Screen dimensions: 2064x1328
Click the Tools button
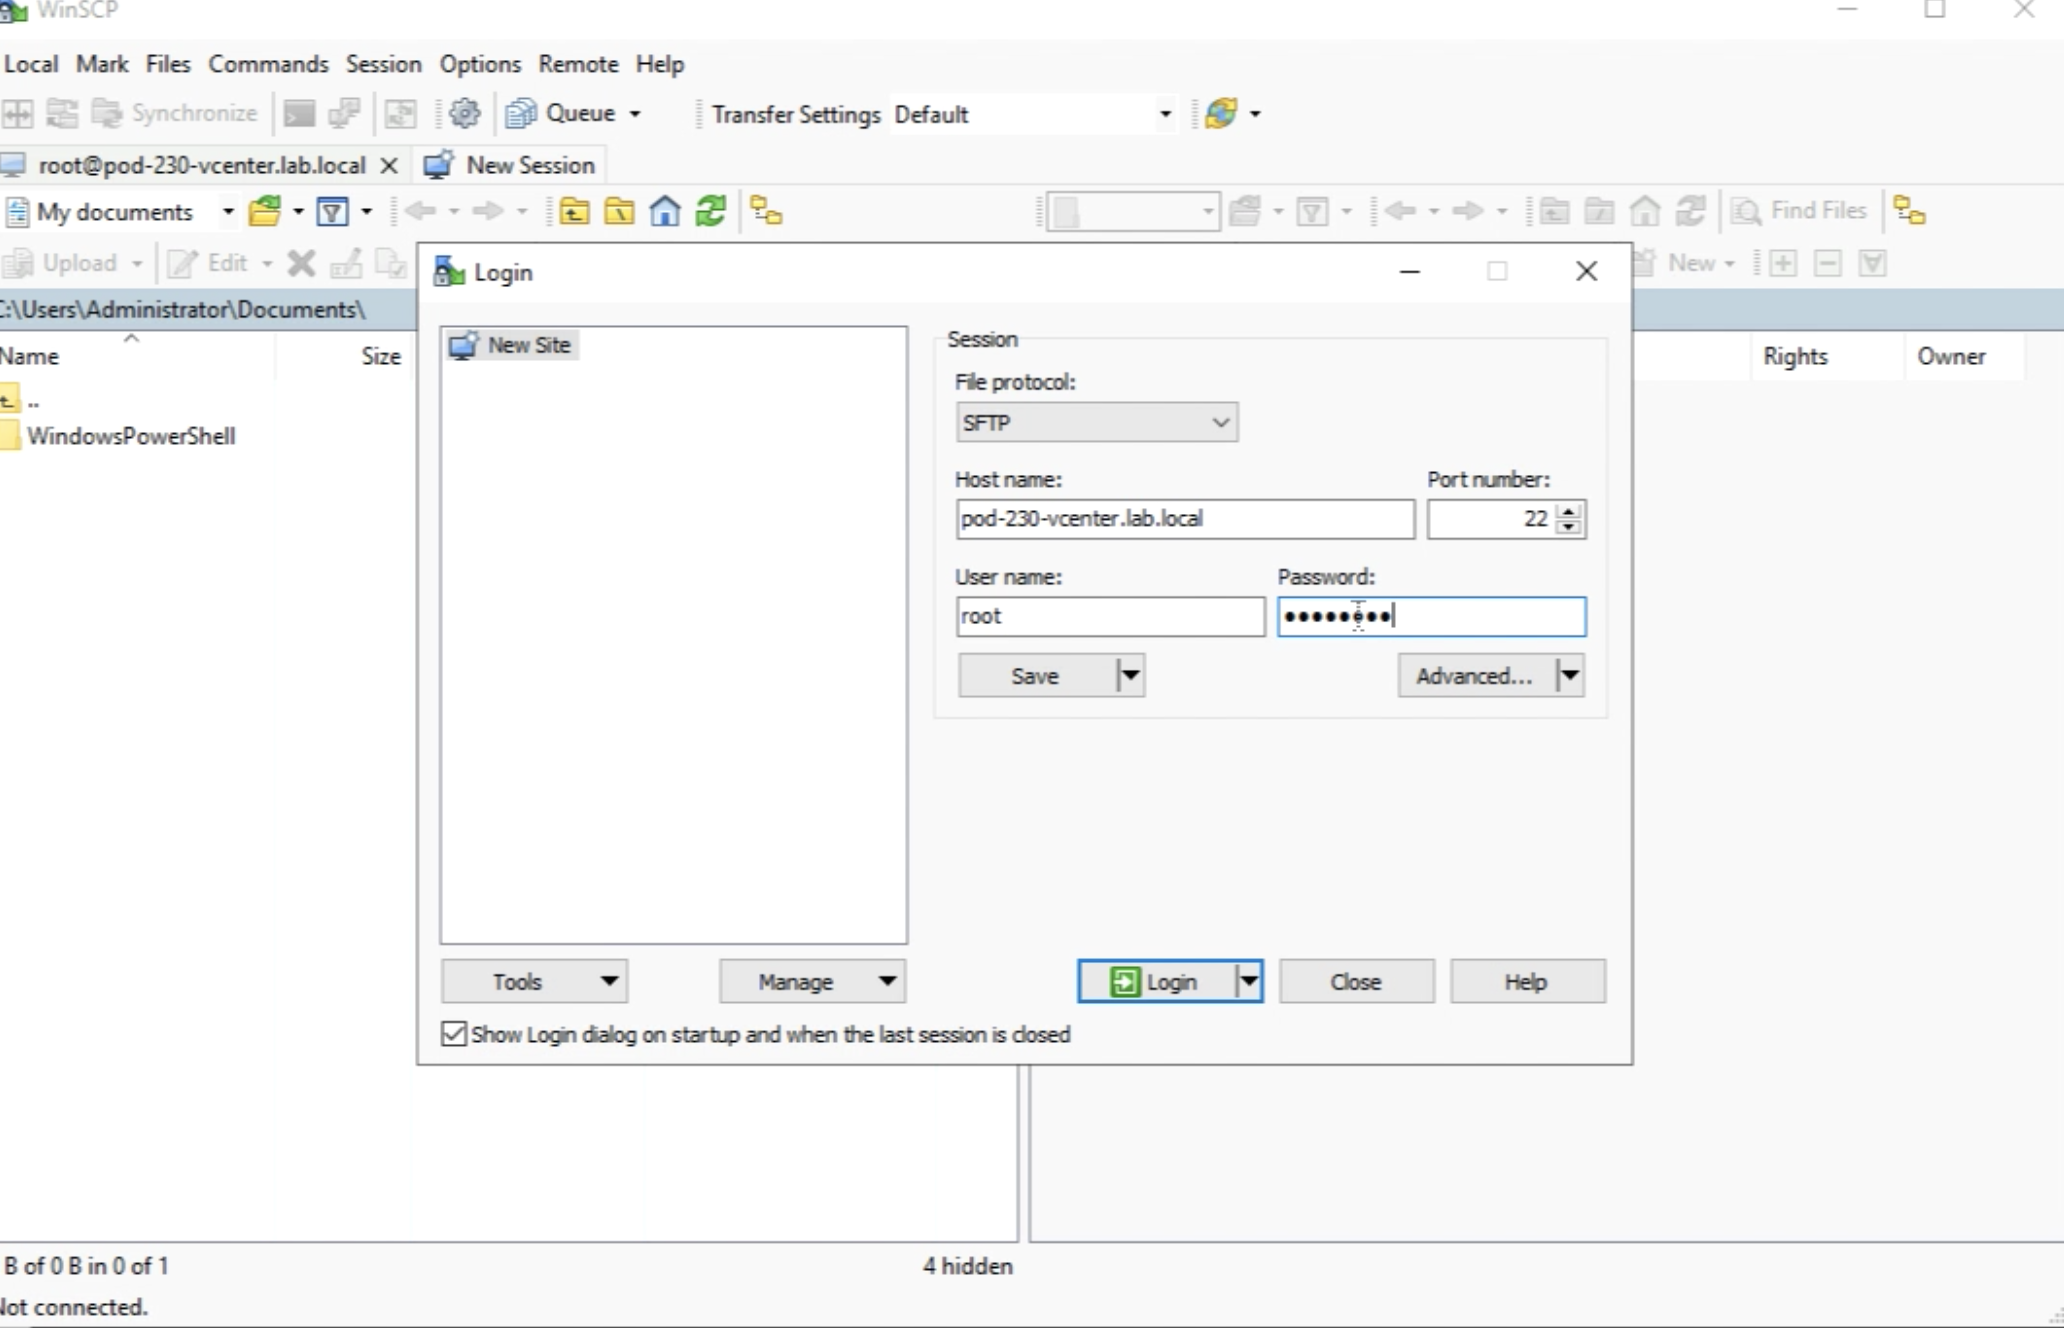point(534,981)
